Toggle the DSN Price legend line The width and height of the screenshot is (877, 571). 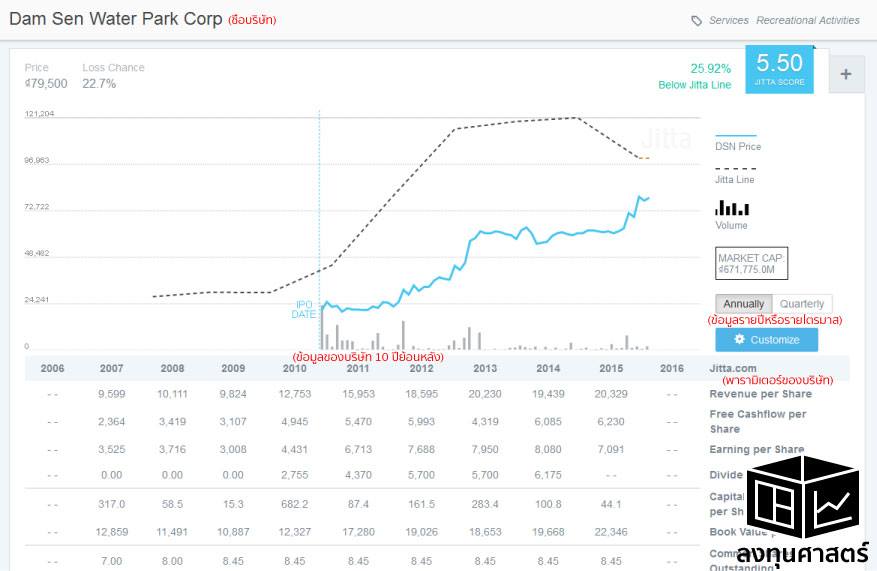coord(738,141)
